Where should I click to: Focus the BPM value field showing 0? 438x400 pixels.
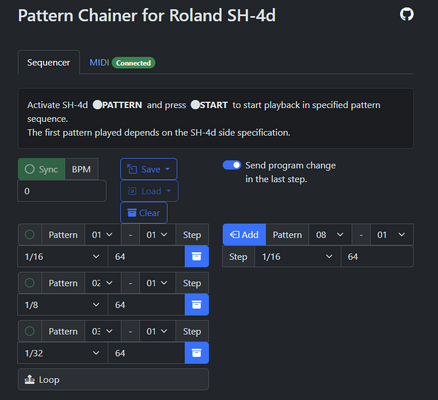pos(62,191)
